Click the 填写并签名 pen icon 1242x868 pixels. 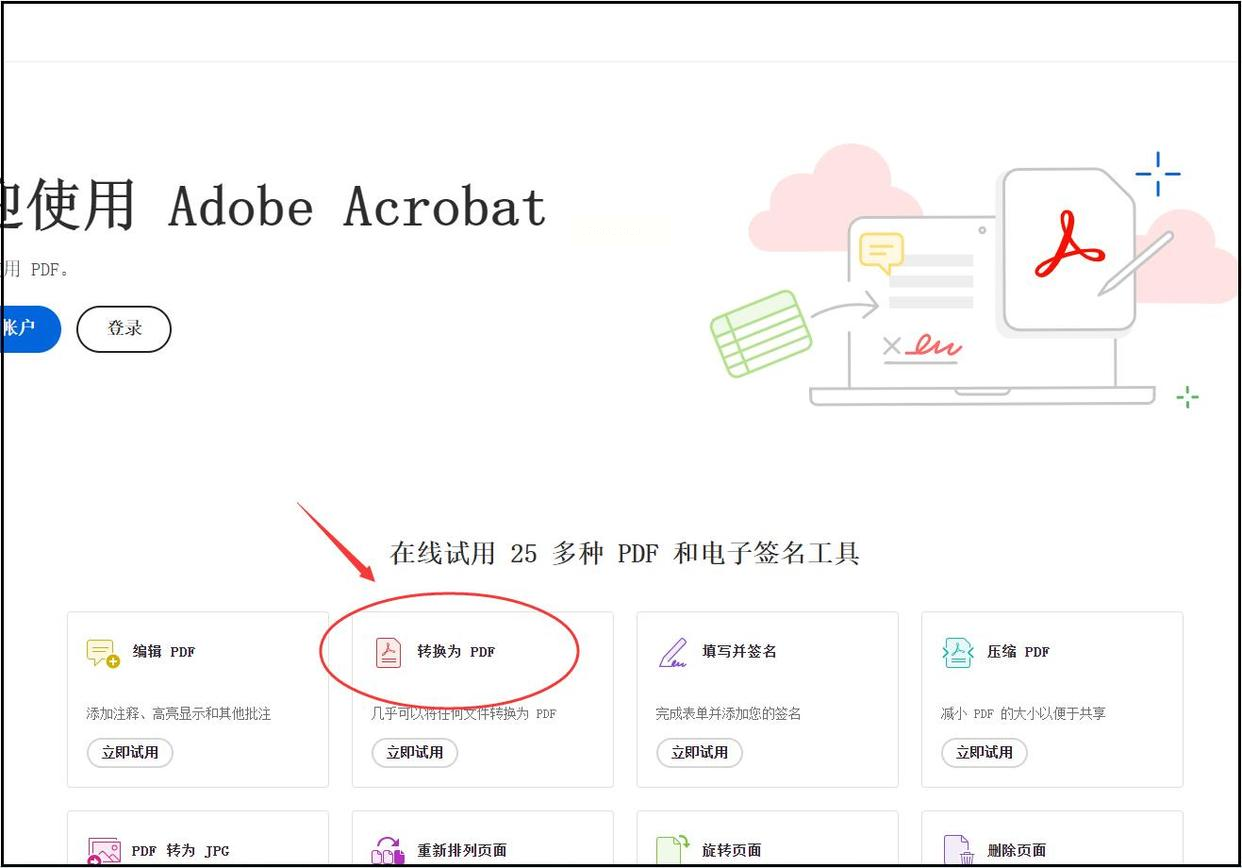tap(673, 652)
